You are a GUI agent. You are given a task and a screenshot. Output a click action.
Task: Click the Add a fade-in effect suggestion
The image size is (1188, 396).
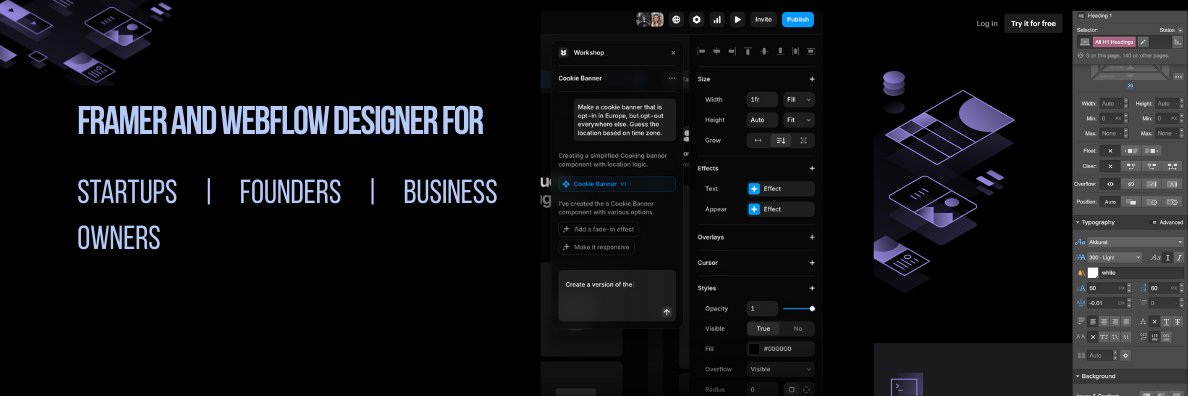(599, 229)
